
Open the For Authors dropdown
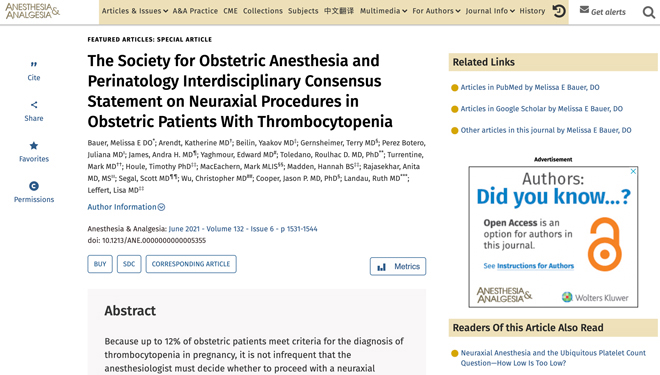point(436,11)
